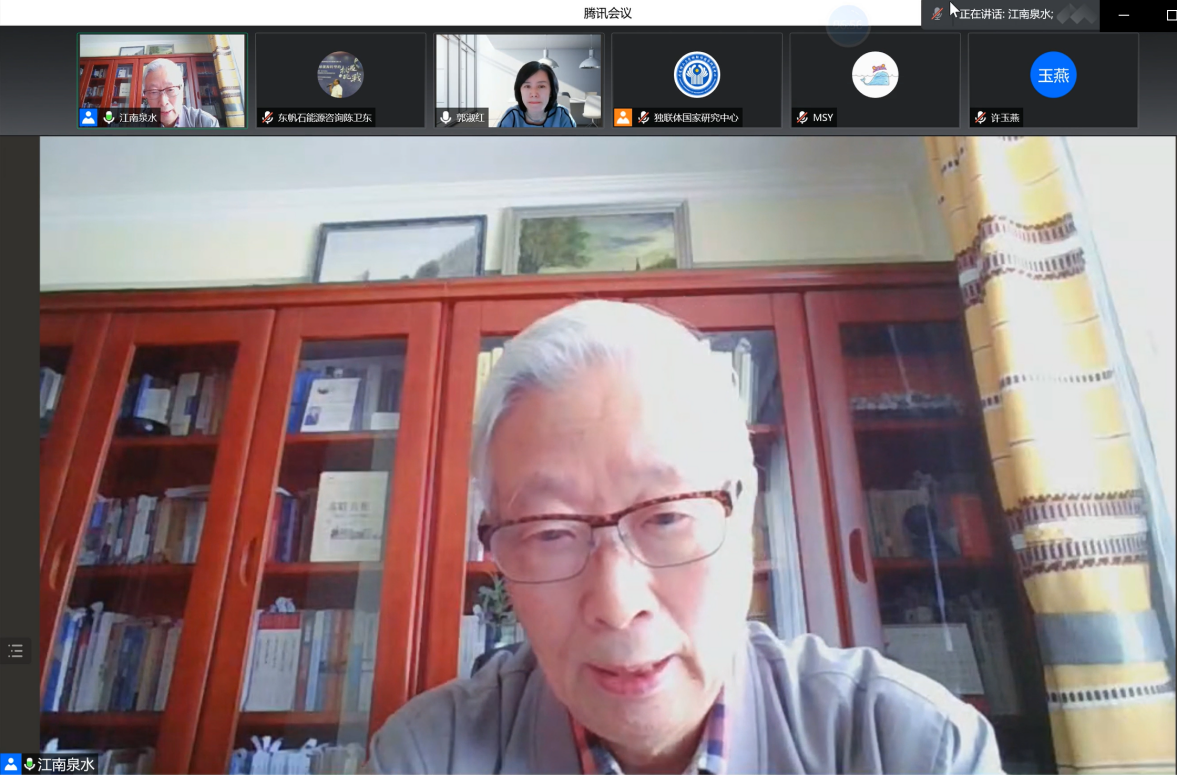The image size is (1177, 775).
Task: Click the main speaker video of 江南泉水
Action: point(607,450)
